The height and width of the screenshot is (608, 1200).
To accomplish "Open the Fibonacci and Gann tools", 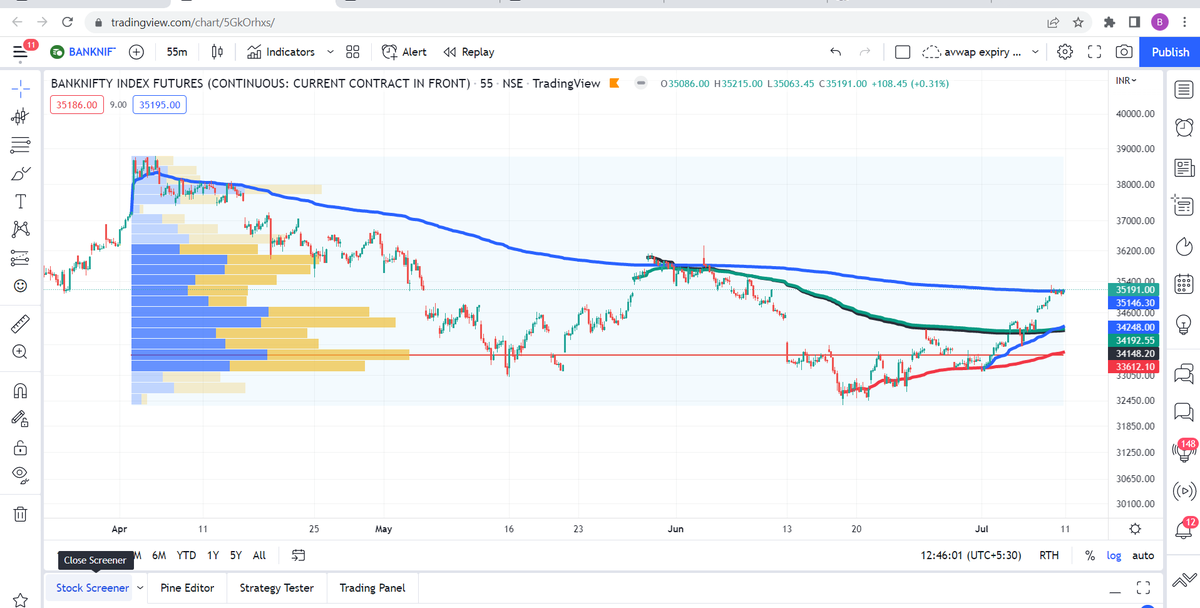I will click(20, 145).
